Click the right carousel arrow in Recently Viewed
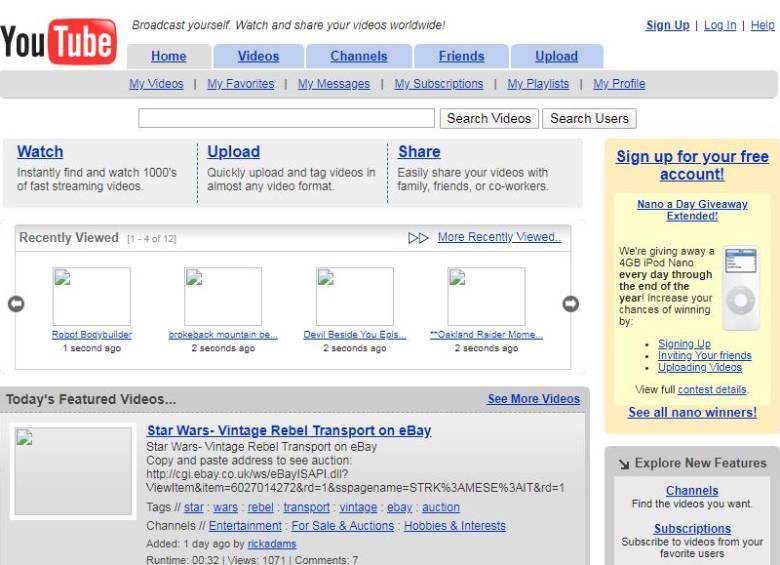780x565 pixels. (571, 304)
